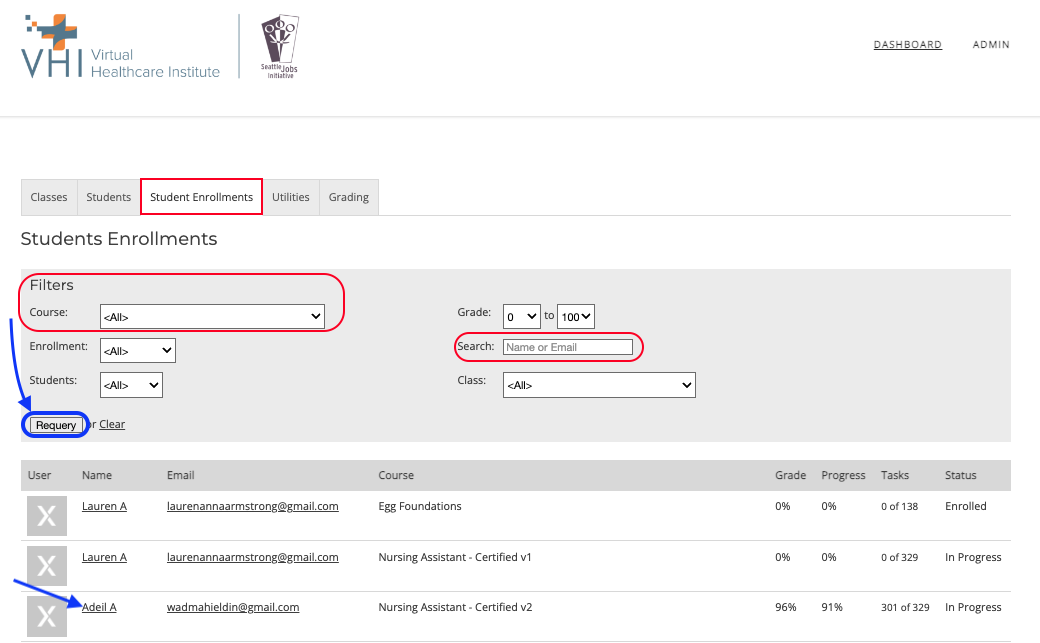Open Lauren A name link for Nursing Assistant v1
Screen dimensions: 1040x643
(x=104, y=557)
